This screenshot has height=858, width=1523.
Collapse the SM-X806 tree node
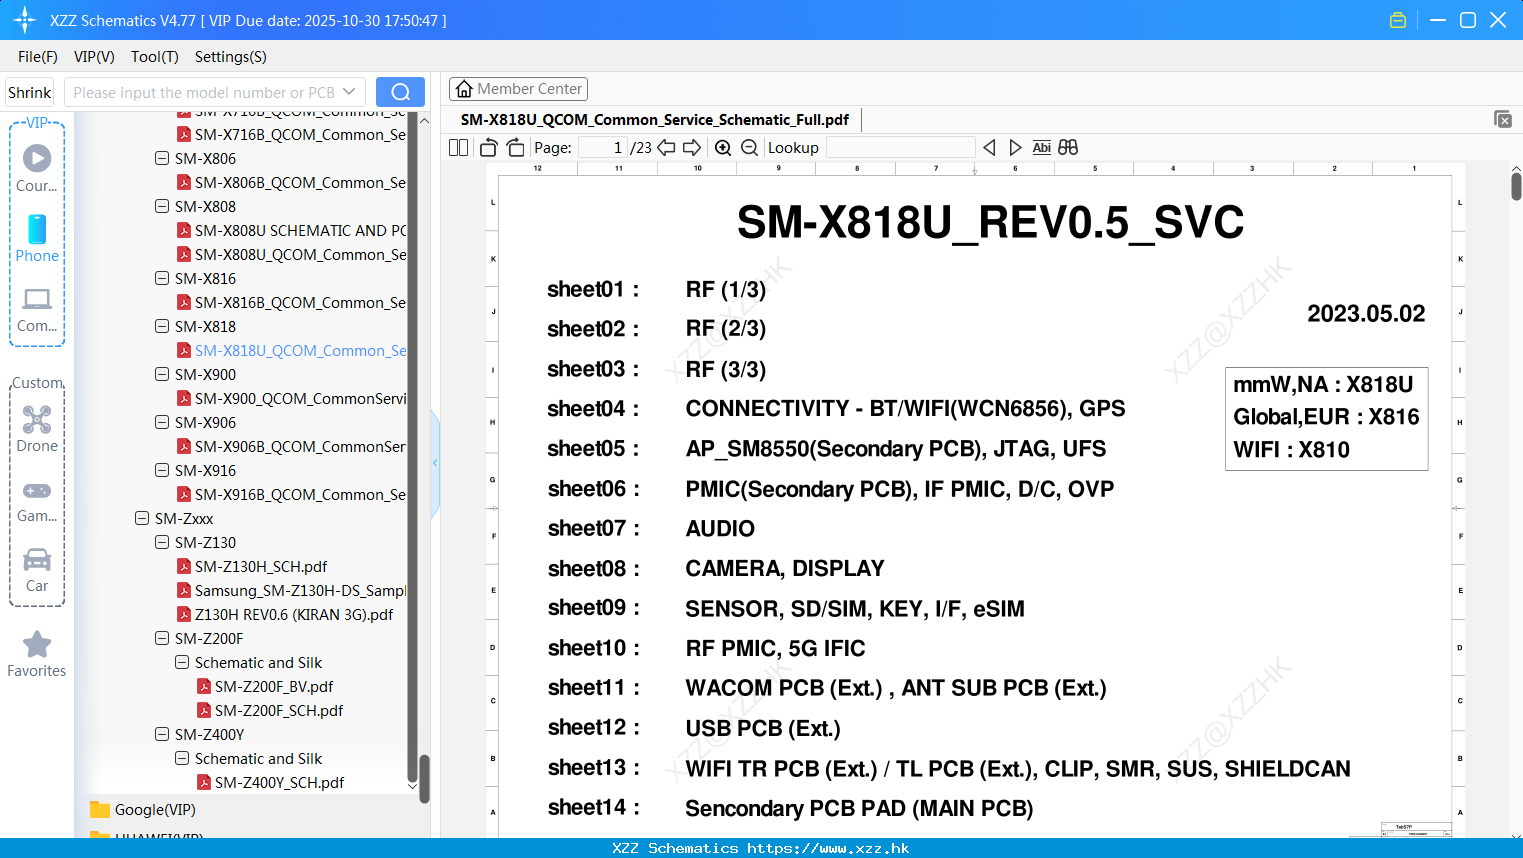coord(162,158)
